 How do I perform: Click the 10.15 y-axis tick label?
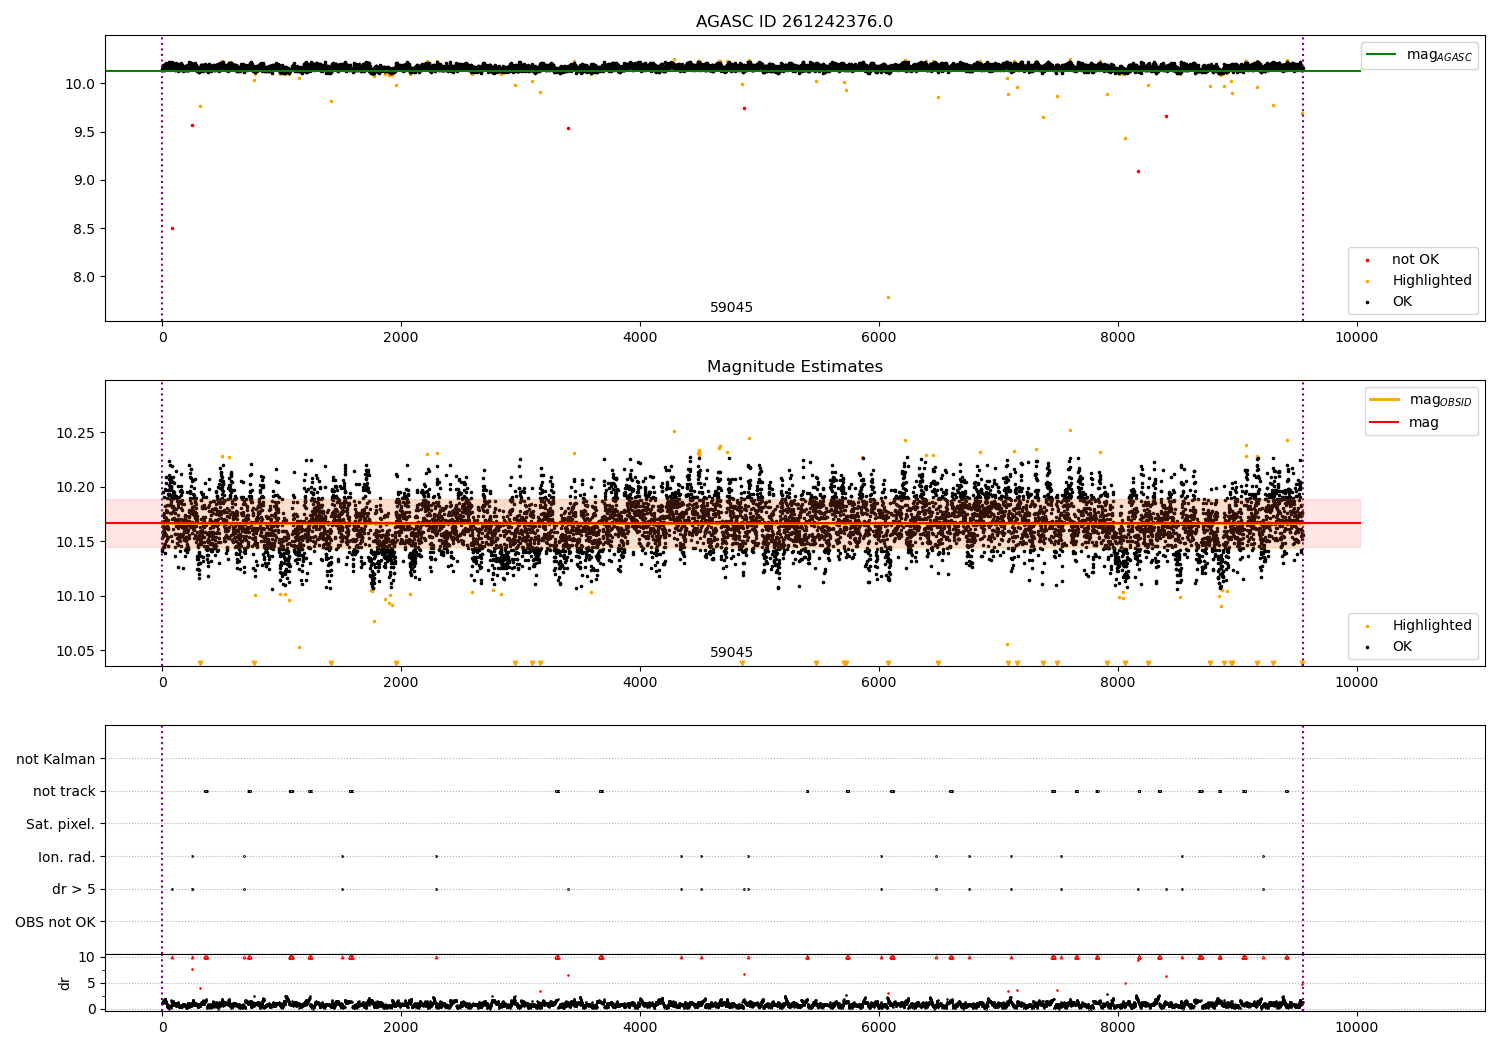tap(76, 542)
